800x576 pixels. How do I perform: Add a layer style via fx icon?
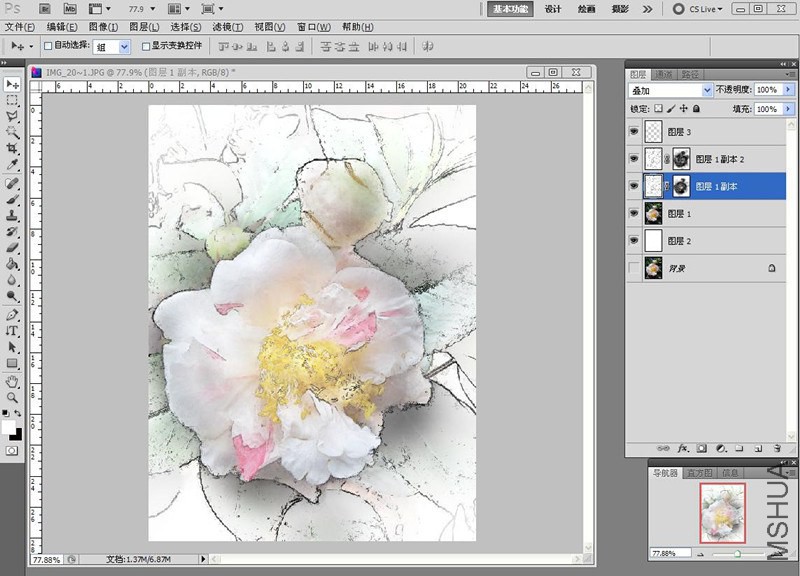(685, 448)
